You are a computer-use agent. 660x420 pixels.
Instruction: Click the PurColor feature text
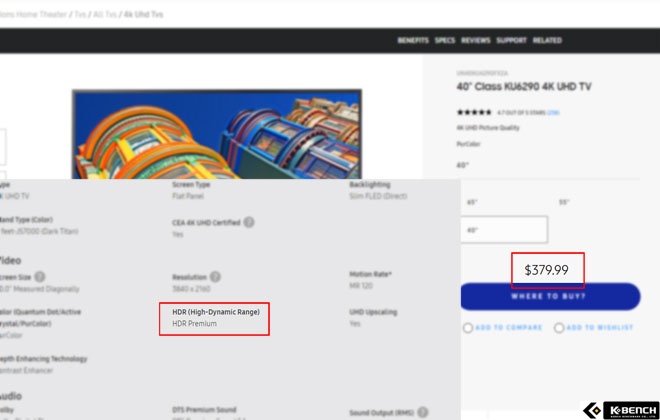[x=468, y=144]
